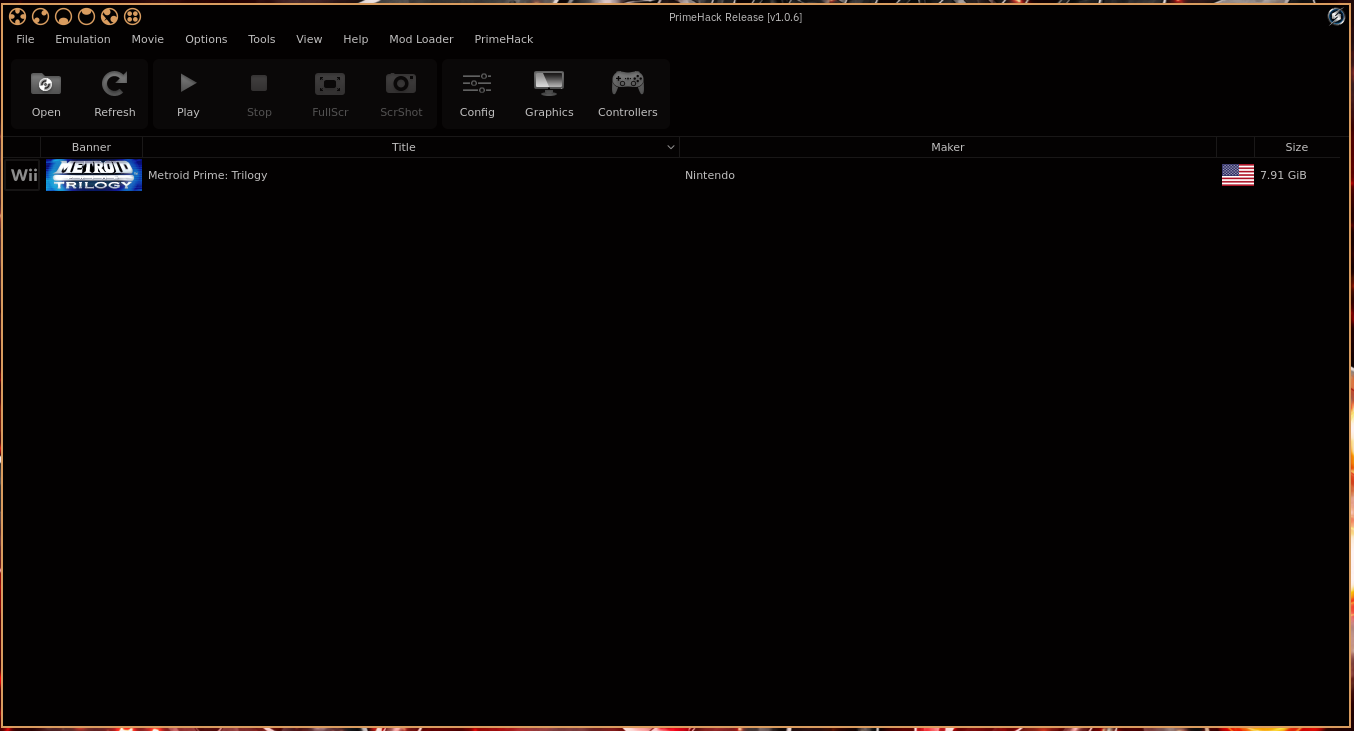Refresh the game list
Viewport: 1354px width, 731px height.
115,94
